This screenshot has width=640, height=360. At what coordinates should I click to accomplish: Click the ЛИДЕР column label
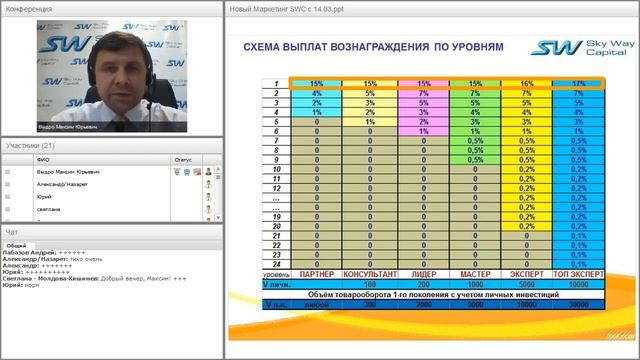tap(424, 274)
